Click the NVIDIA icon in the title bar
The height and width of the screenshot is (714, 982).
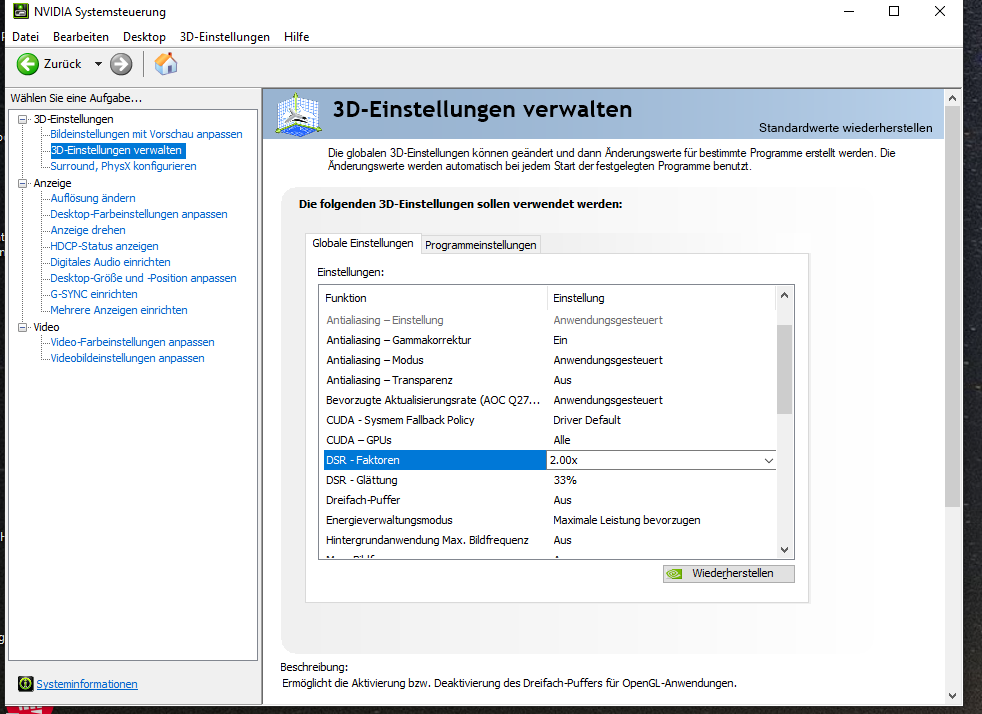click(21, 11)
